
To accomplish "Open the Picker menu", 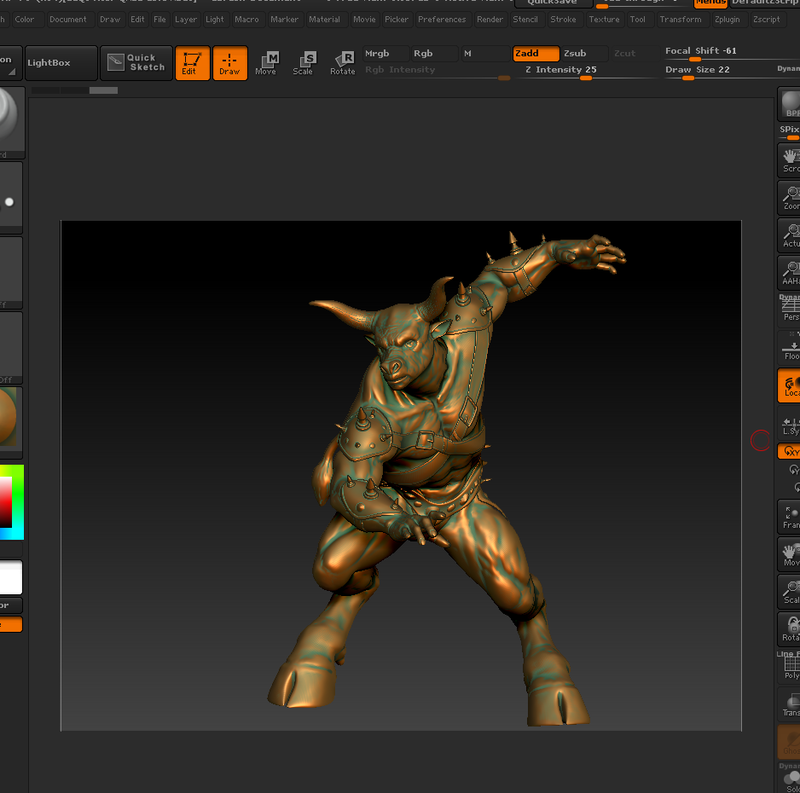I will click(396, 19).
